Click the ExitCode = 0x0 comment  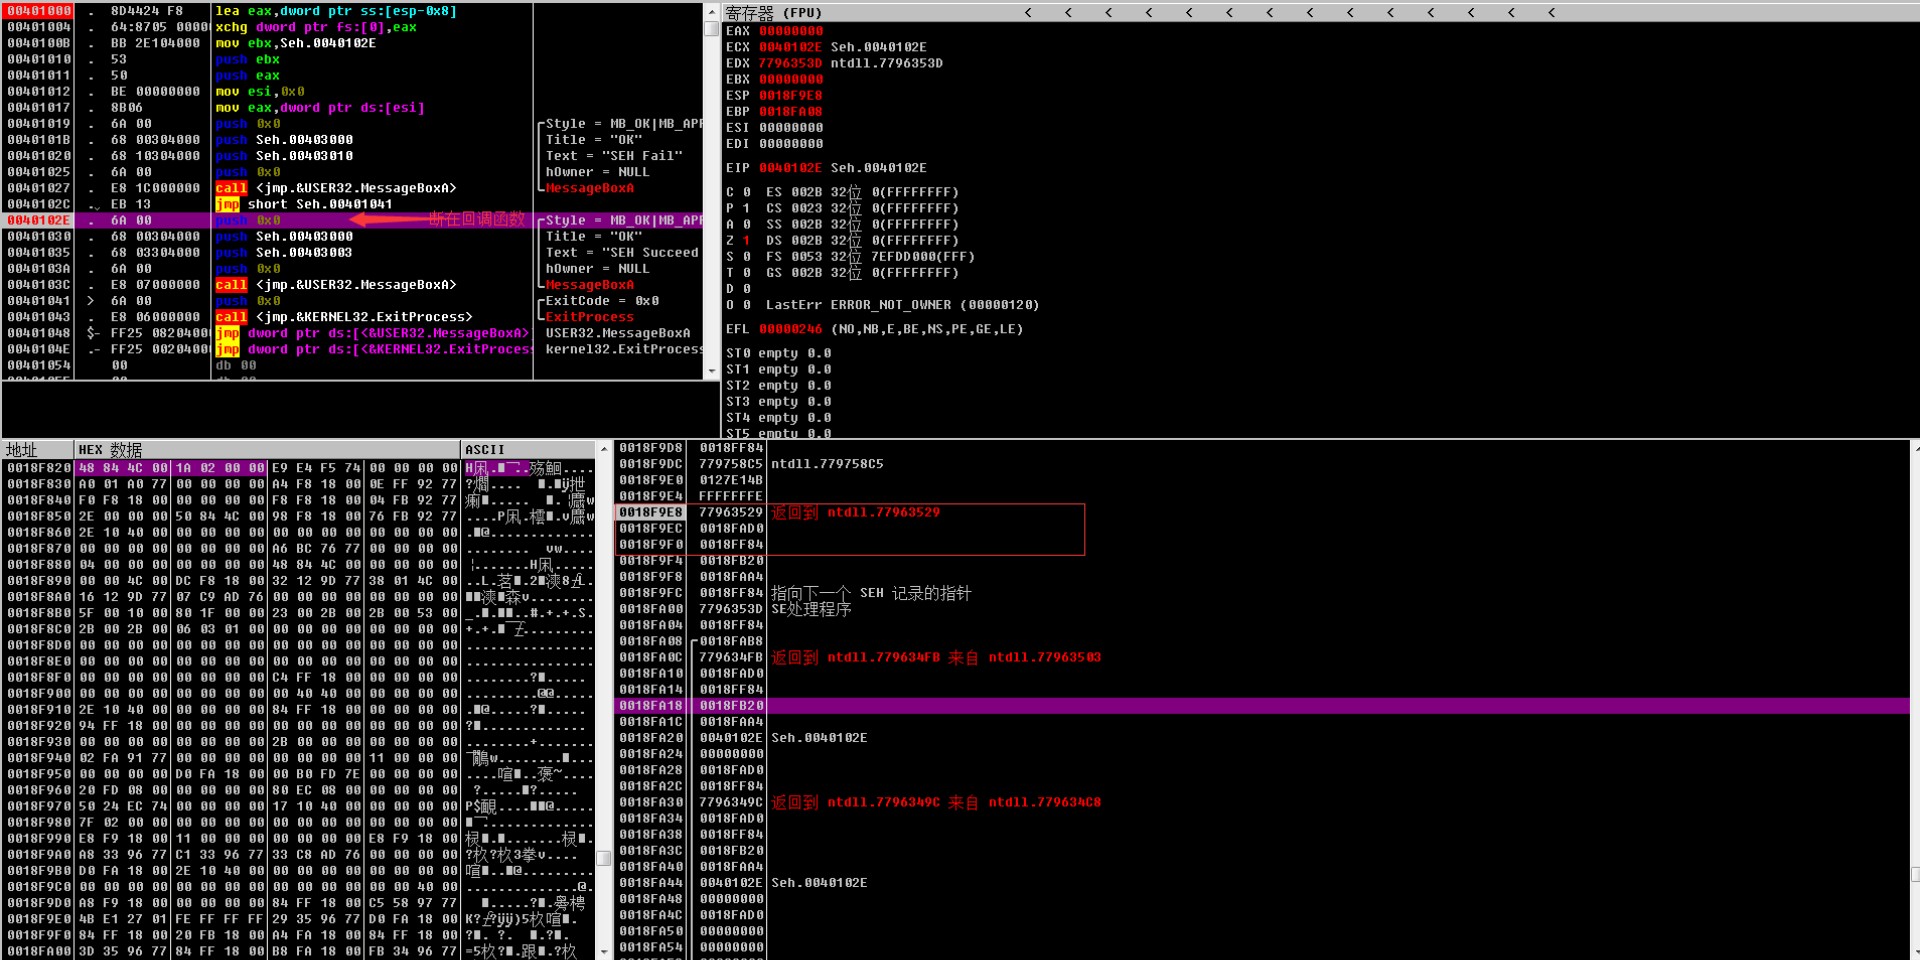click(x=602, y=300)
